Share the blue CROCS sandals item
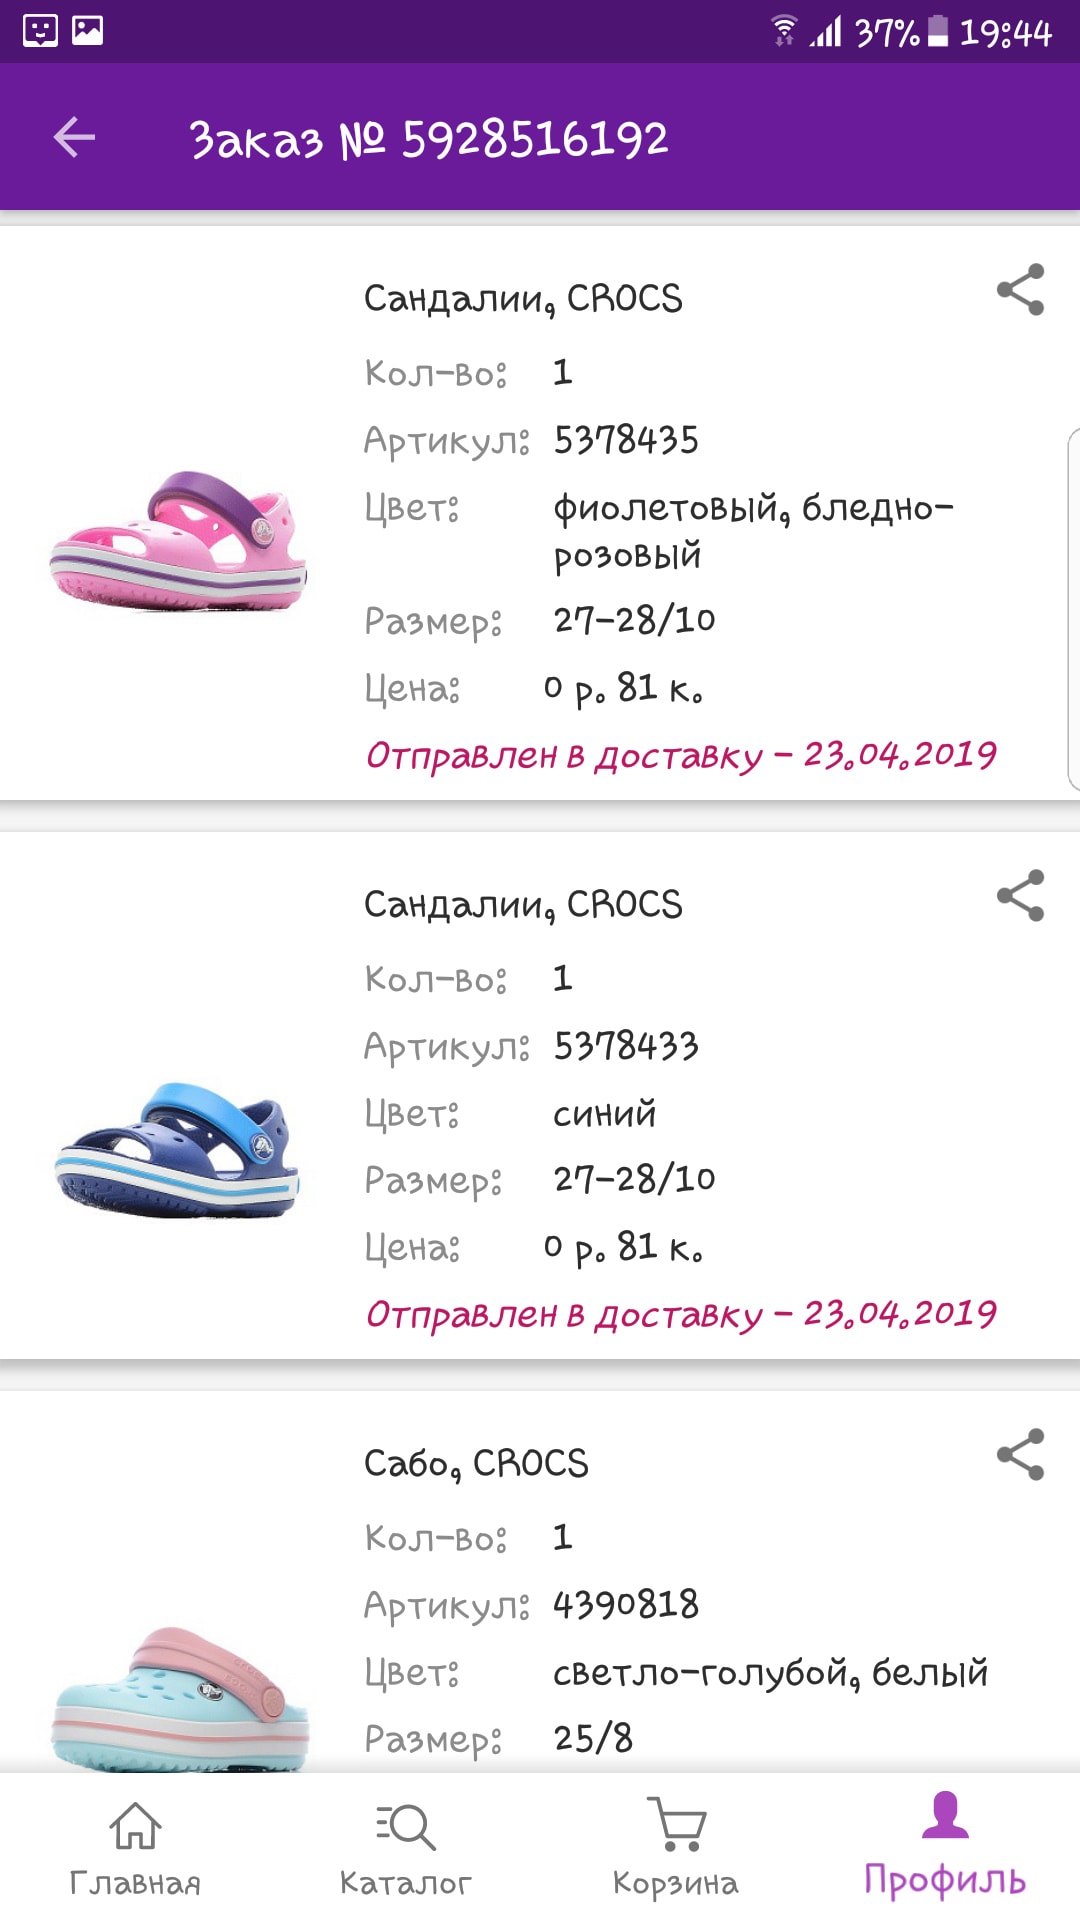The height and width of the screenshot is (1920, 1080). 1020,896
